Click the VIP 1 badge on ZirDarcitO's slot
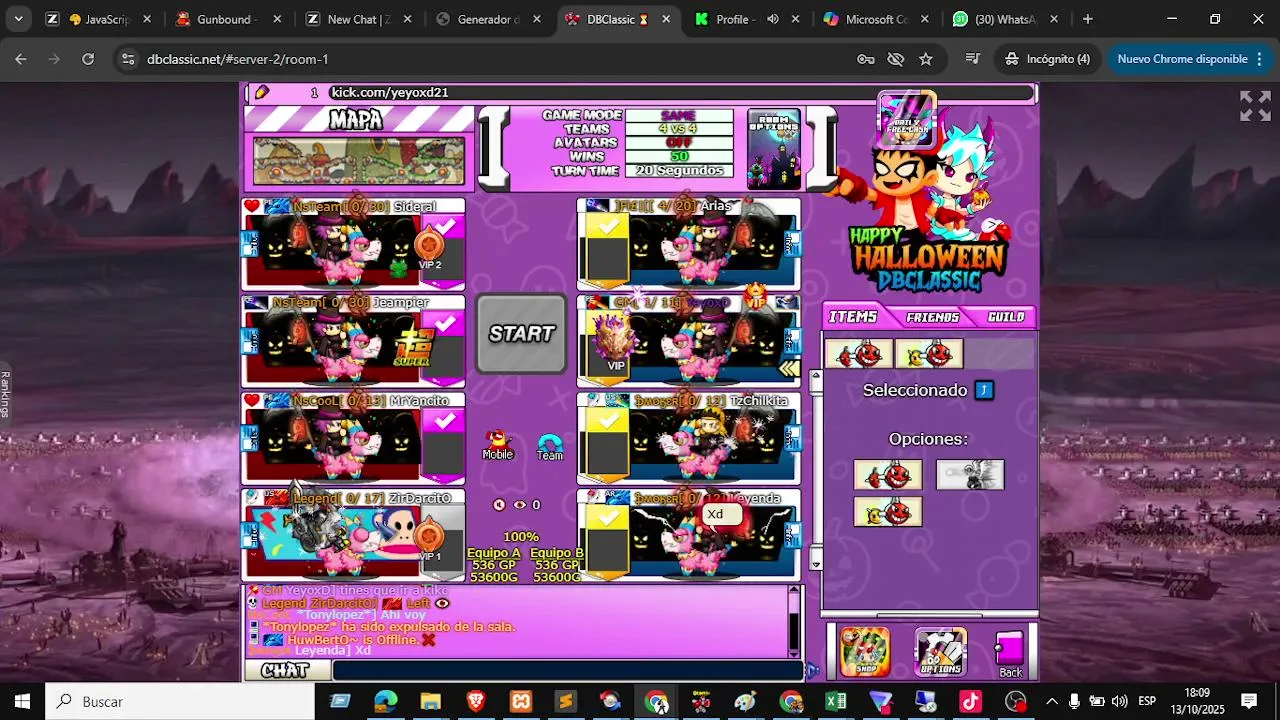The width and height of the screenshot is (1280, 720). (x=429, y=540)
